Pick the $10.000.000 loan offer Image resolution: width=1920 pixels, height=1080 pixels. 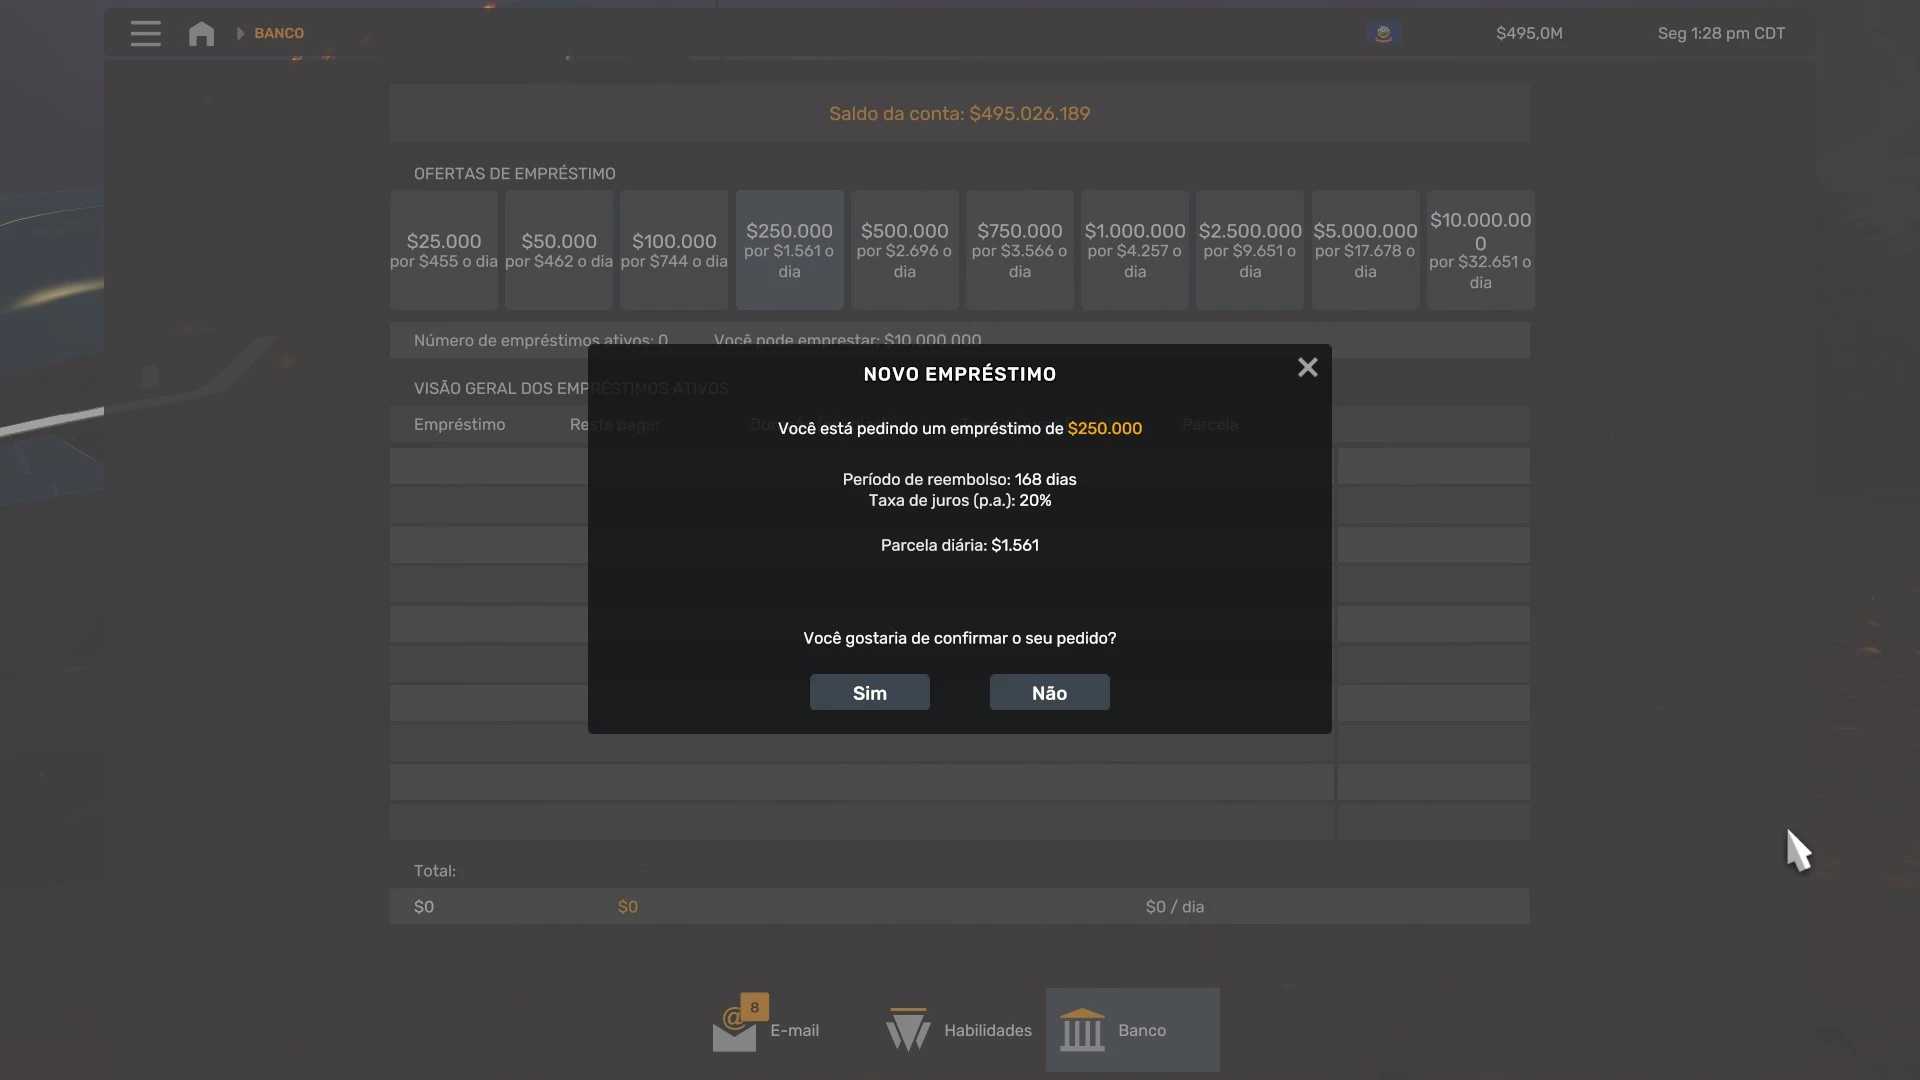pyautogui.click(x=1480, y=250)
